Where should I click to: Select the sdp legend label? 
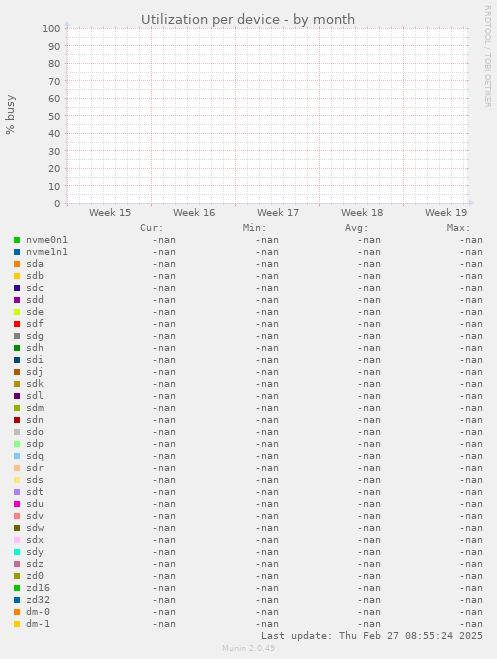click(x=35, y=444)
